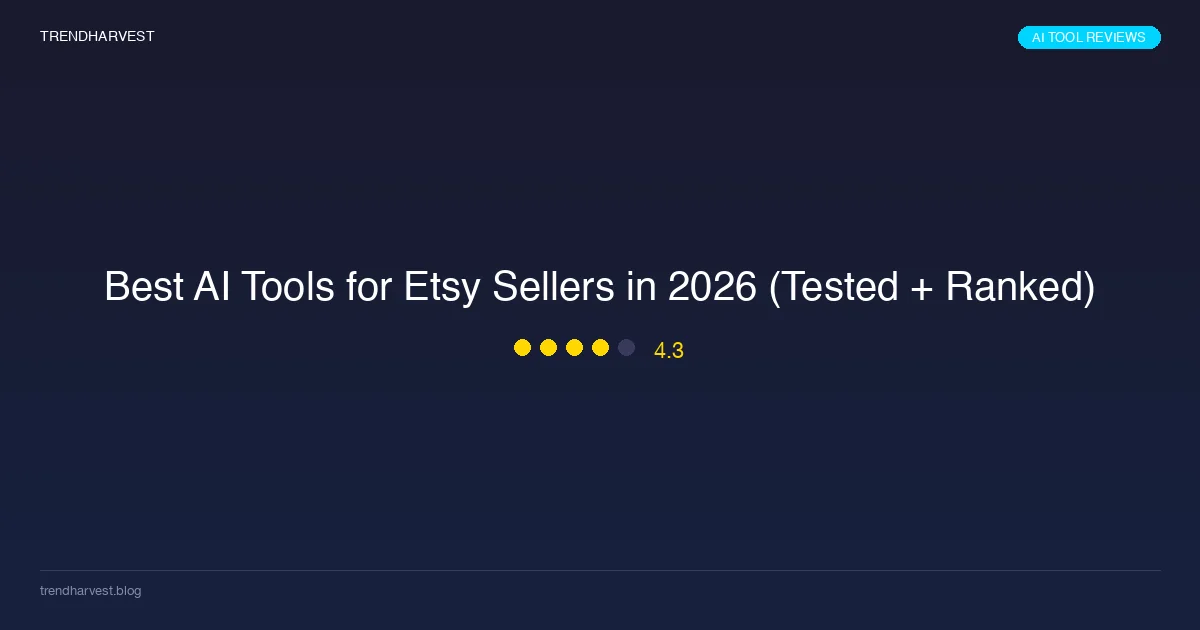Click the 4.3 rating score

[668, 351]
